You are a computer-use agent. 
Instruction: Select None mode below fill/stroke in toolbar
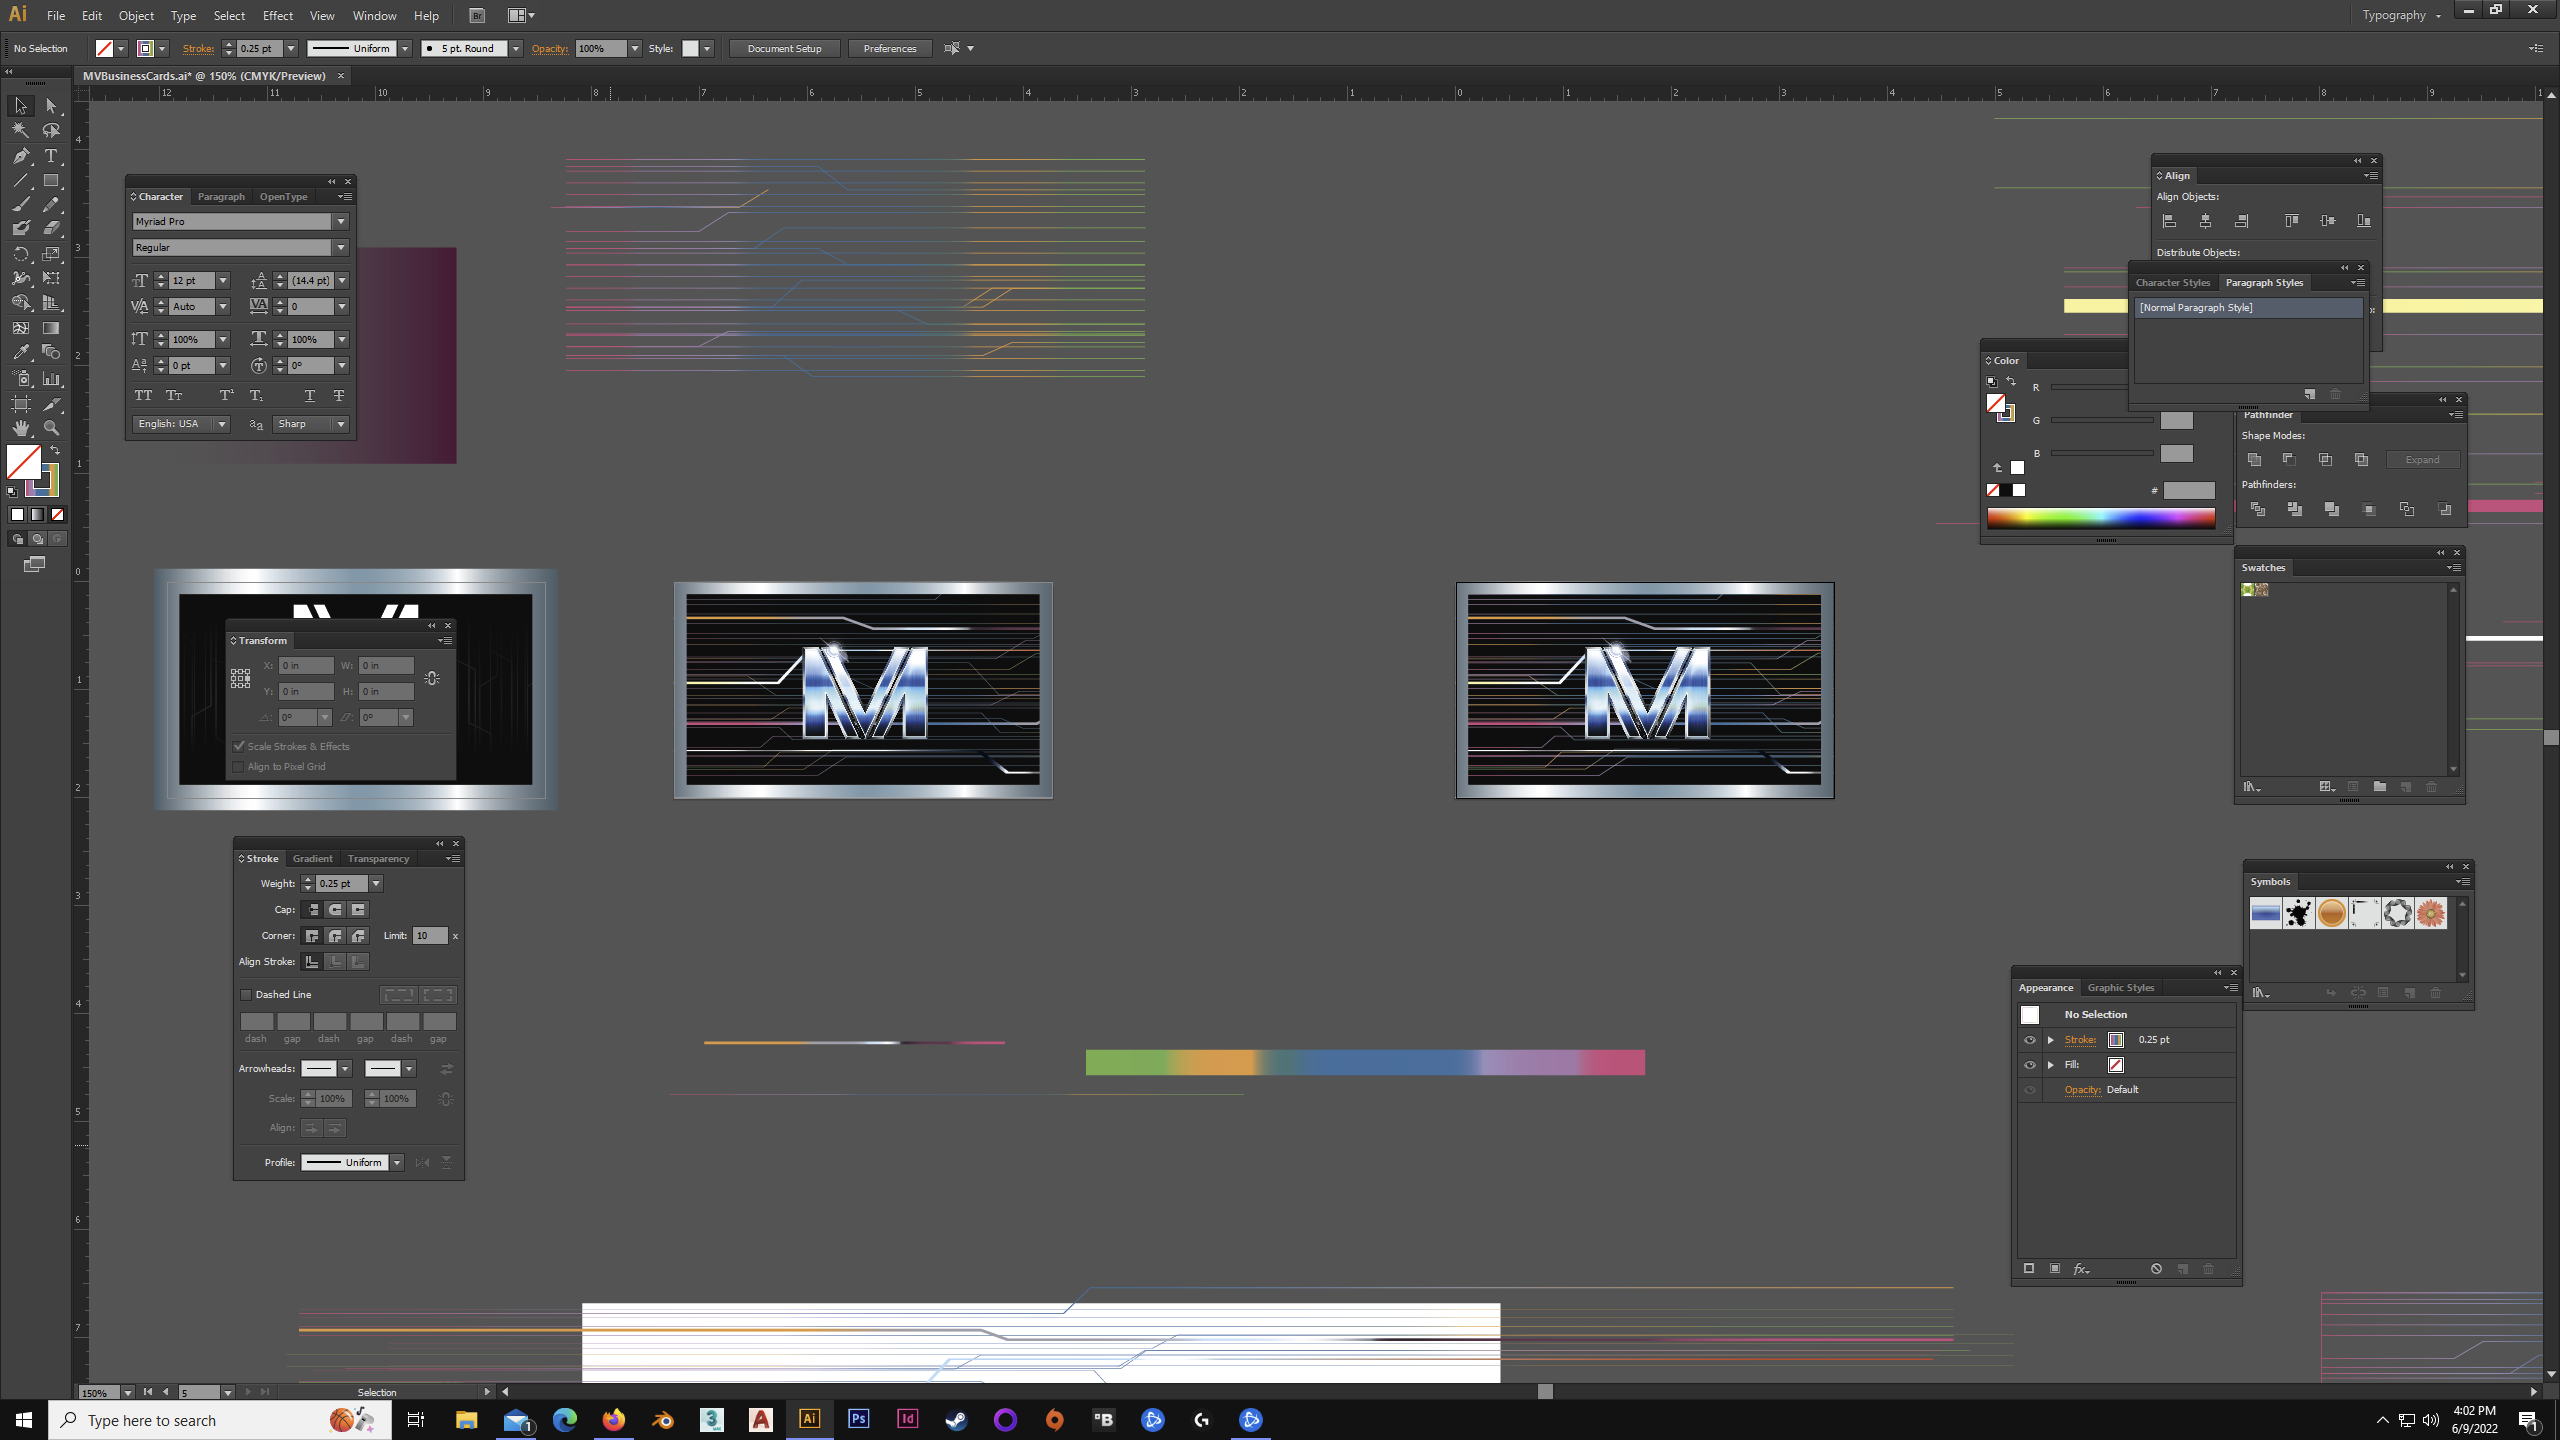pos(58,515)
